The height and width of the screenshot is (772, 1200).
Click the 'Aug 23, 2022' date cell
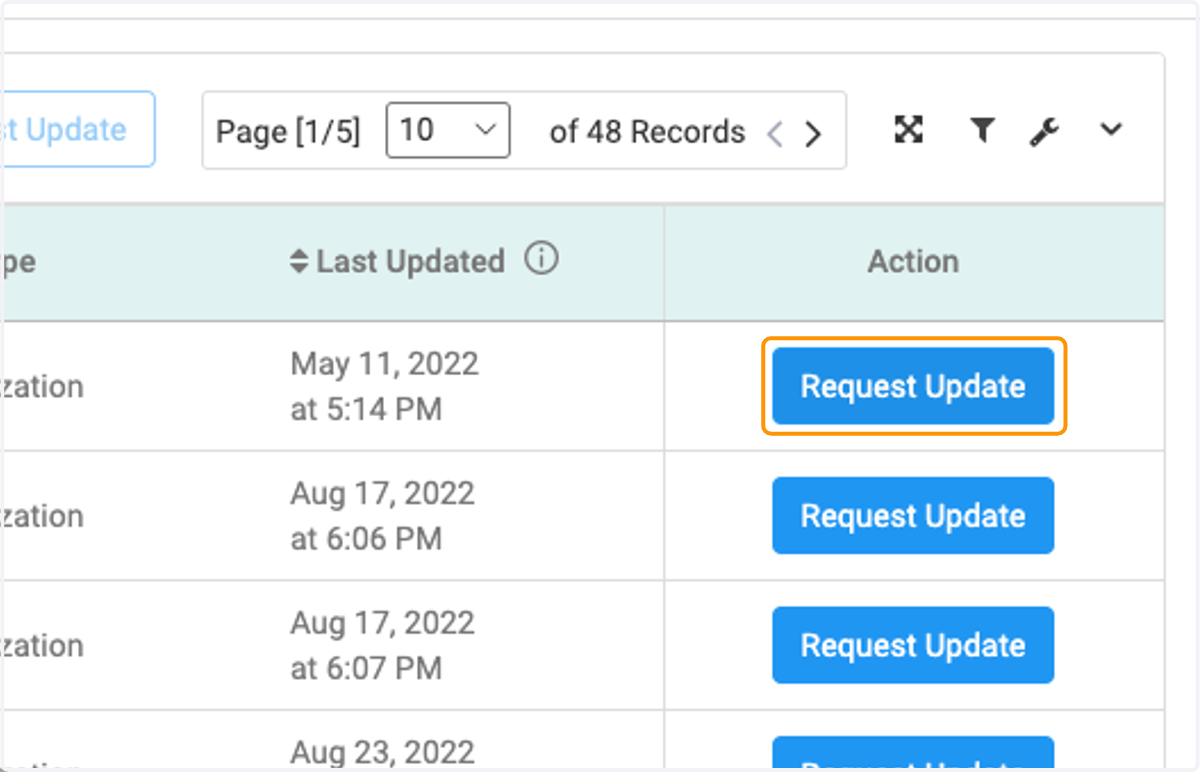point(383,751)
